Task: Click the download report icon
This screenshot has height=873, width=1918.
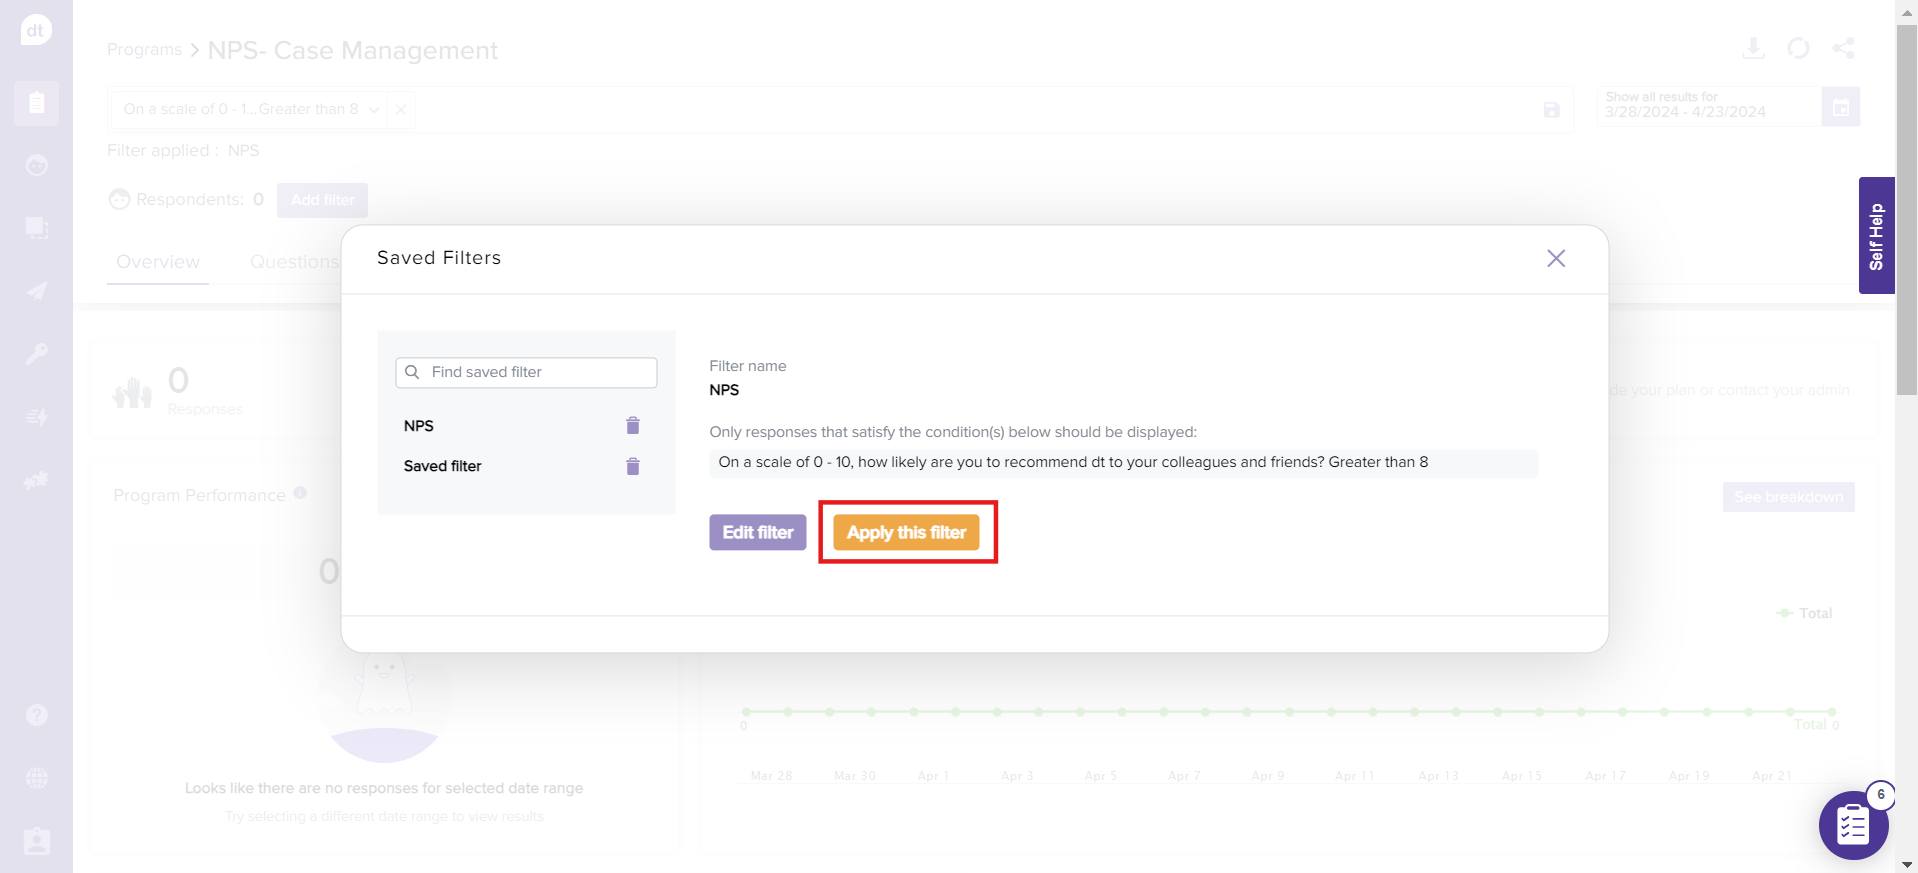Action: 1753,48
